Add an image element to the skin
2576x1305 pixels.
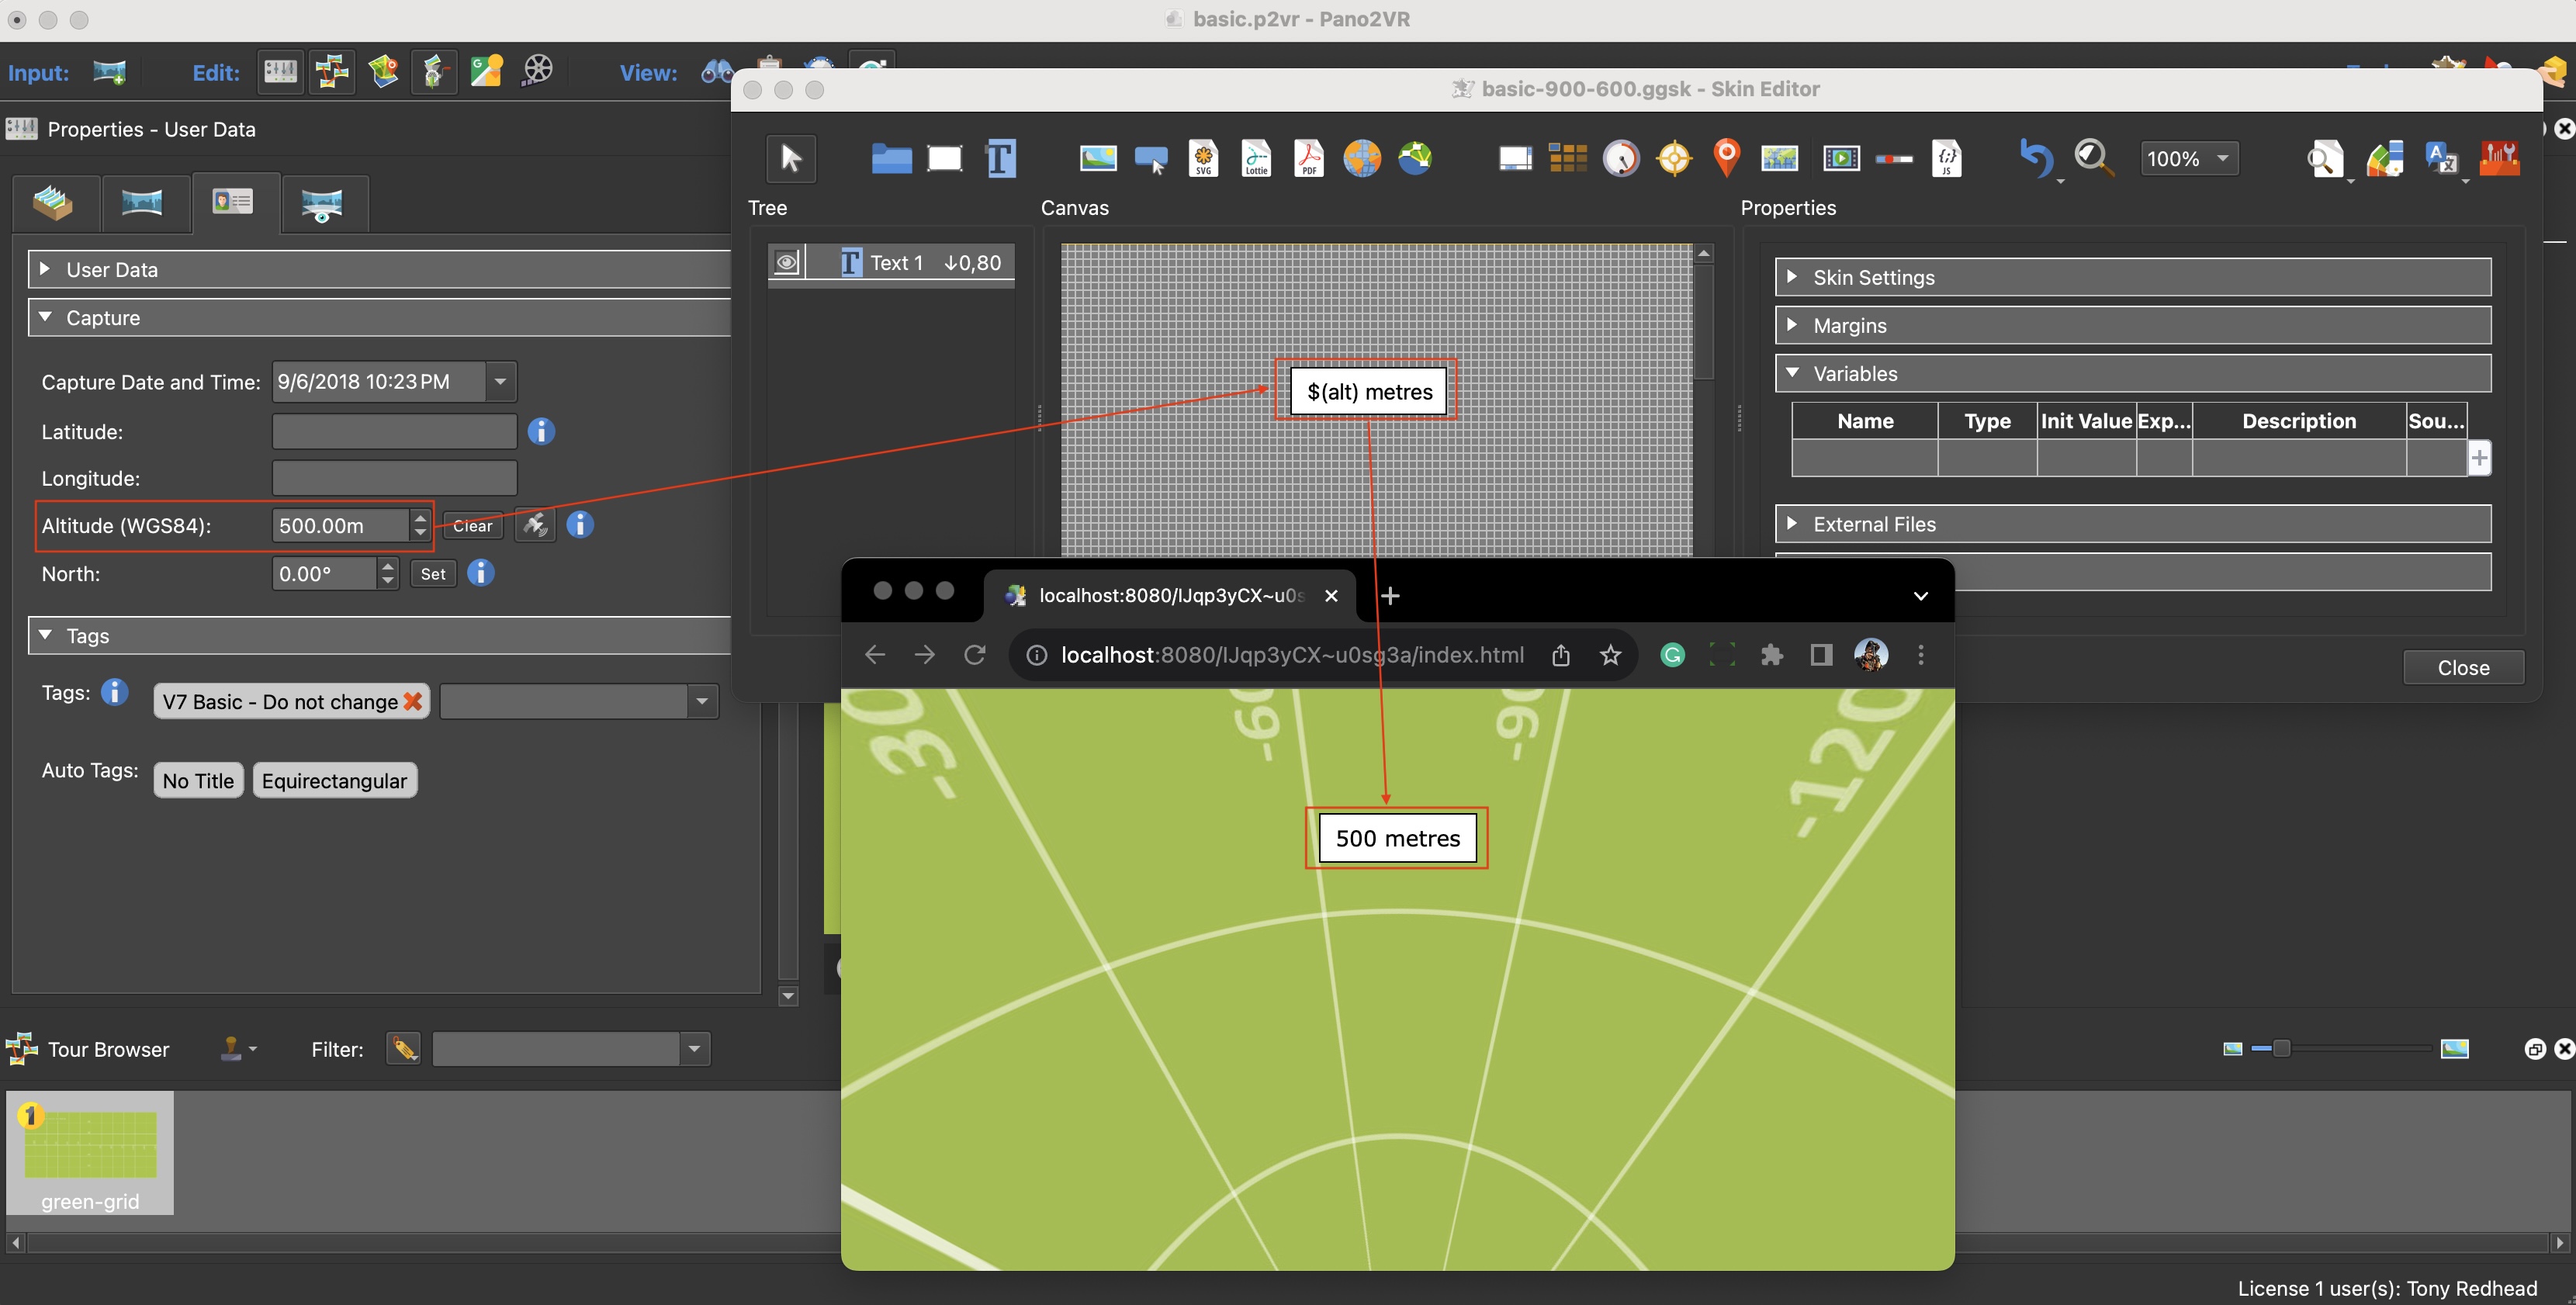point(1098,158)
